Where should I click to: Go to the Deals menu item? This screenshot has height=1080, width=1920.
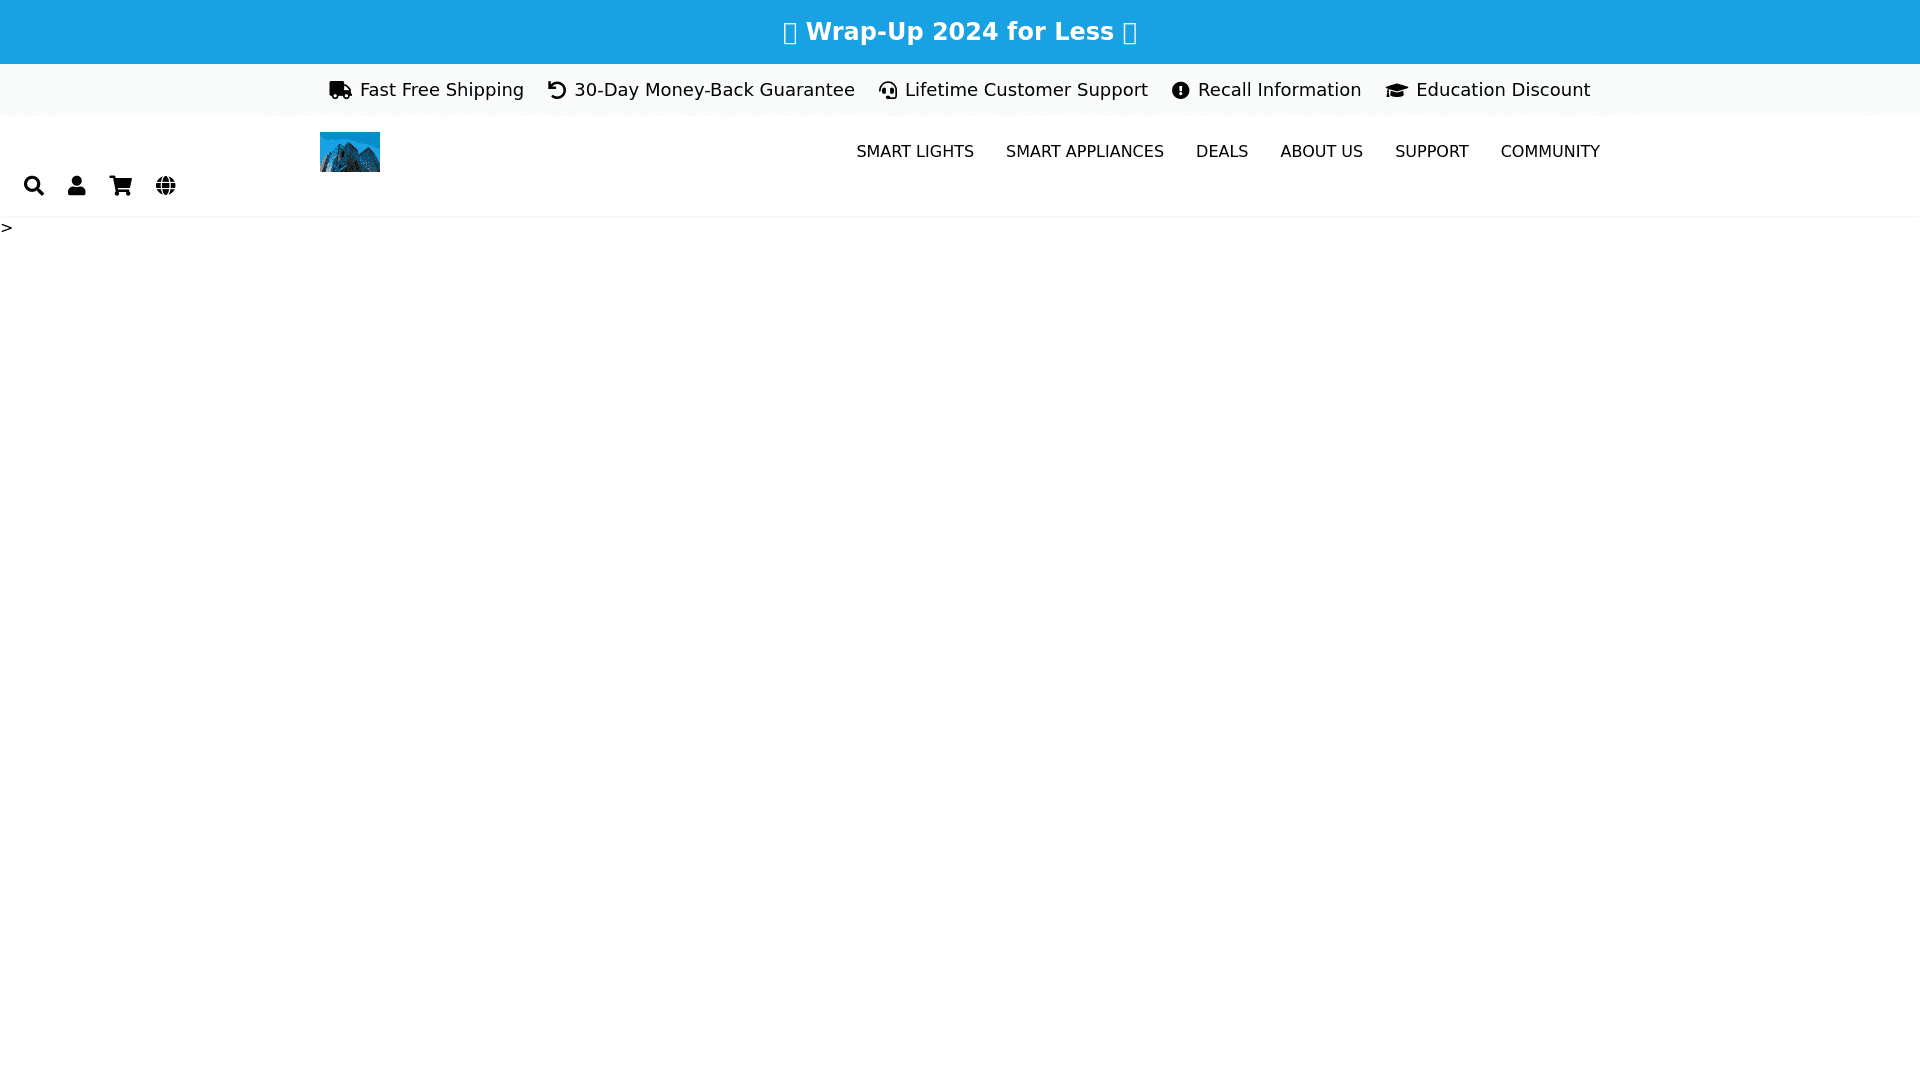tap(1221, 152)
